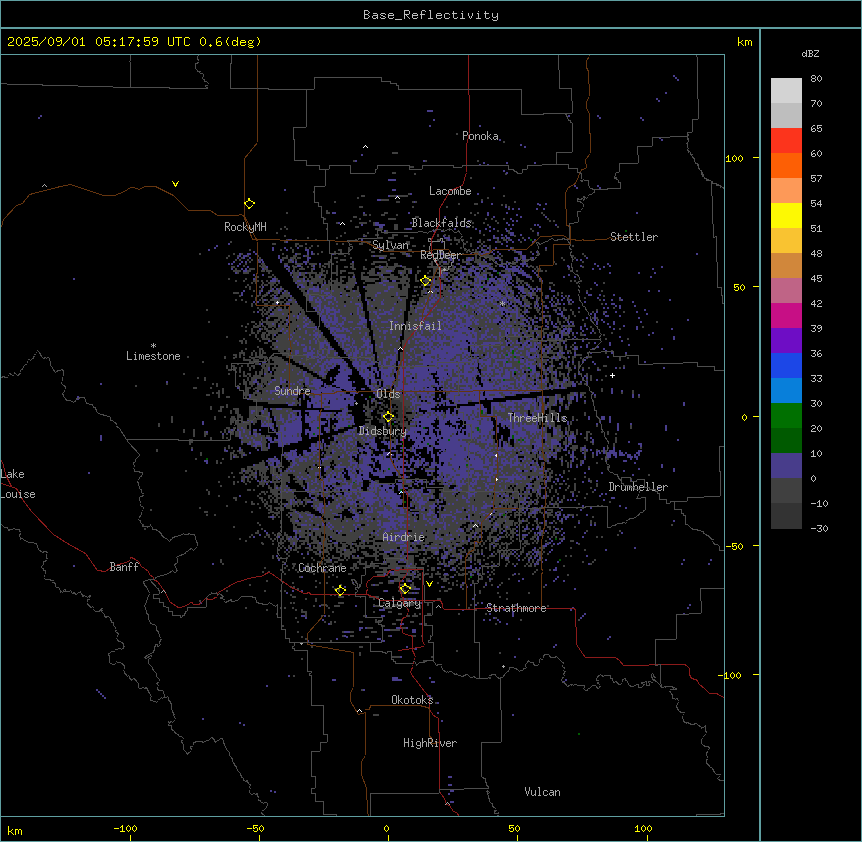Image resolution: width=862 pixels, height=842 pixels.
Task: Select the ThreeHills map label
Action: coord(537,418)
